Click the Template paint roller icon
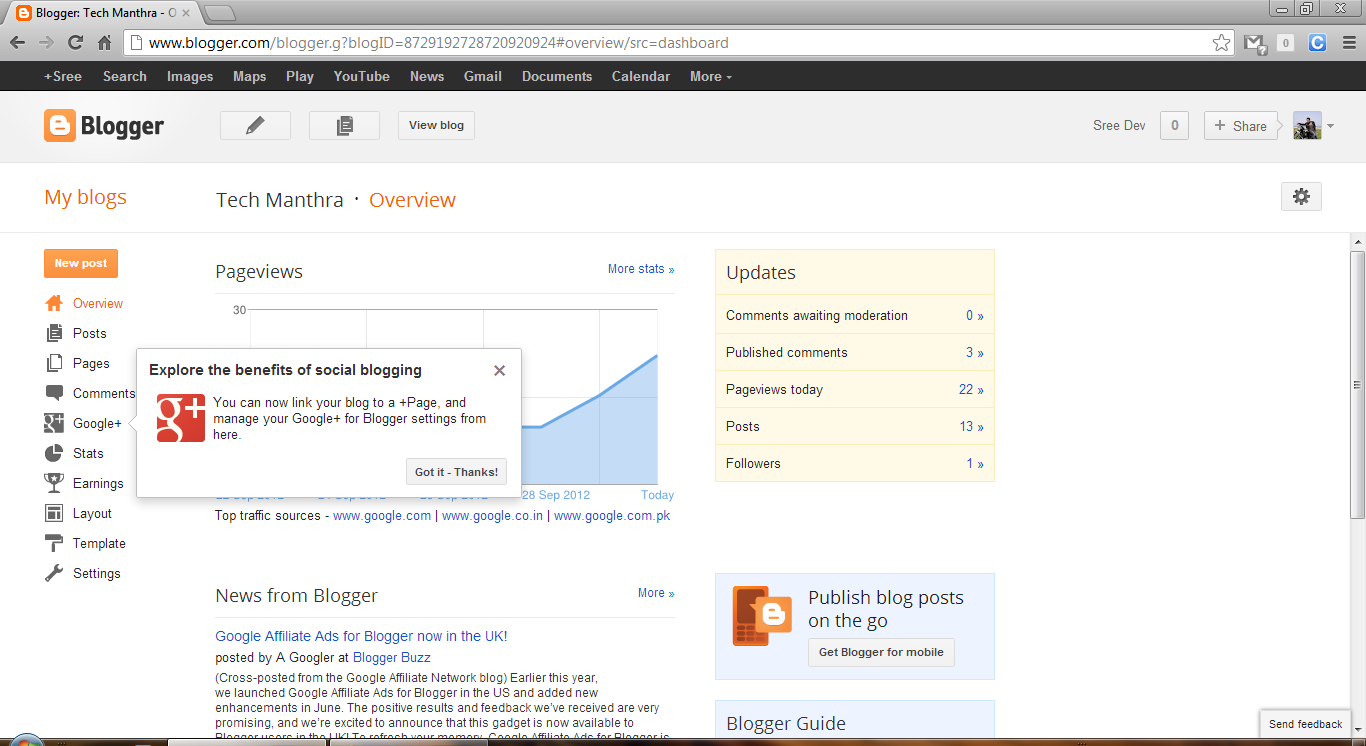 coord(54,543)
